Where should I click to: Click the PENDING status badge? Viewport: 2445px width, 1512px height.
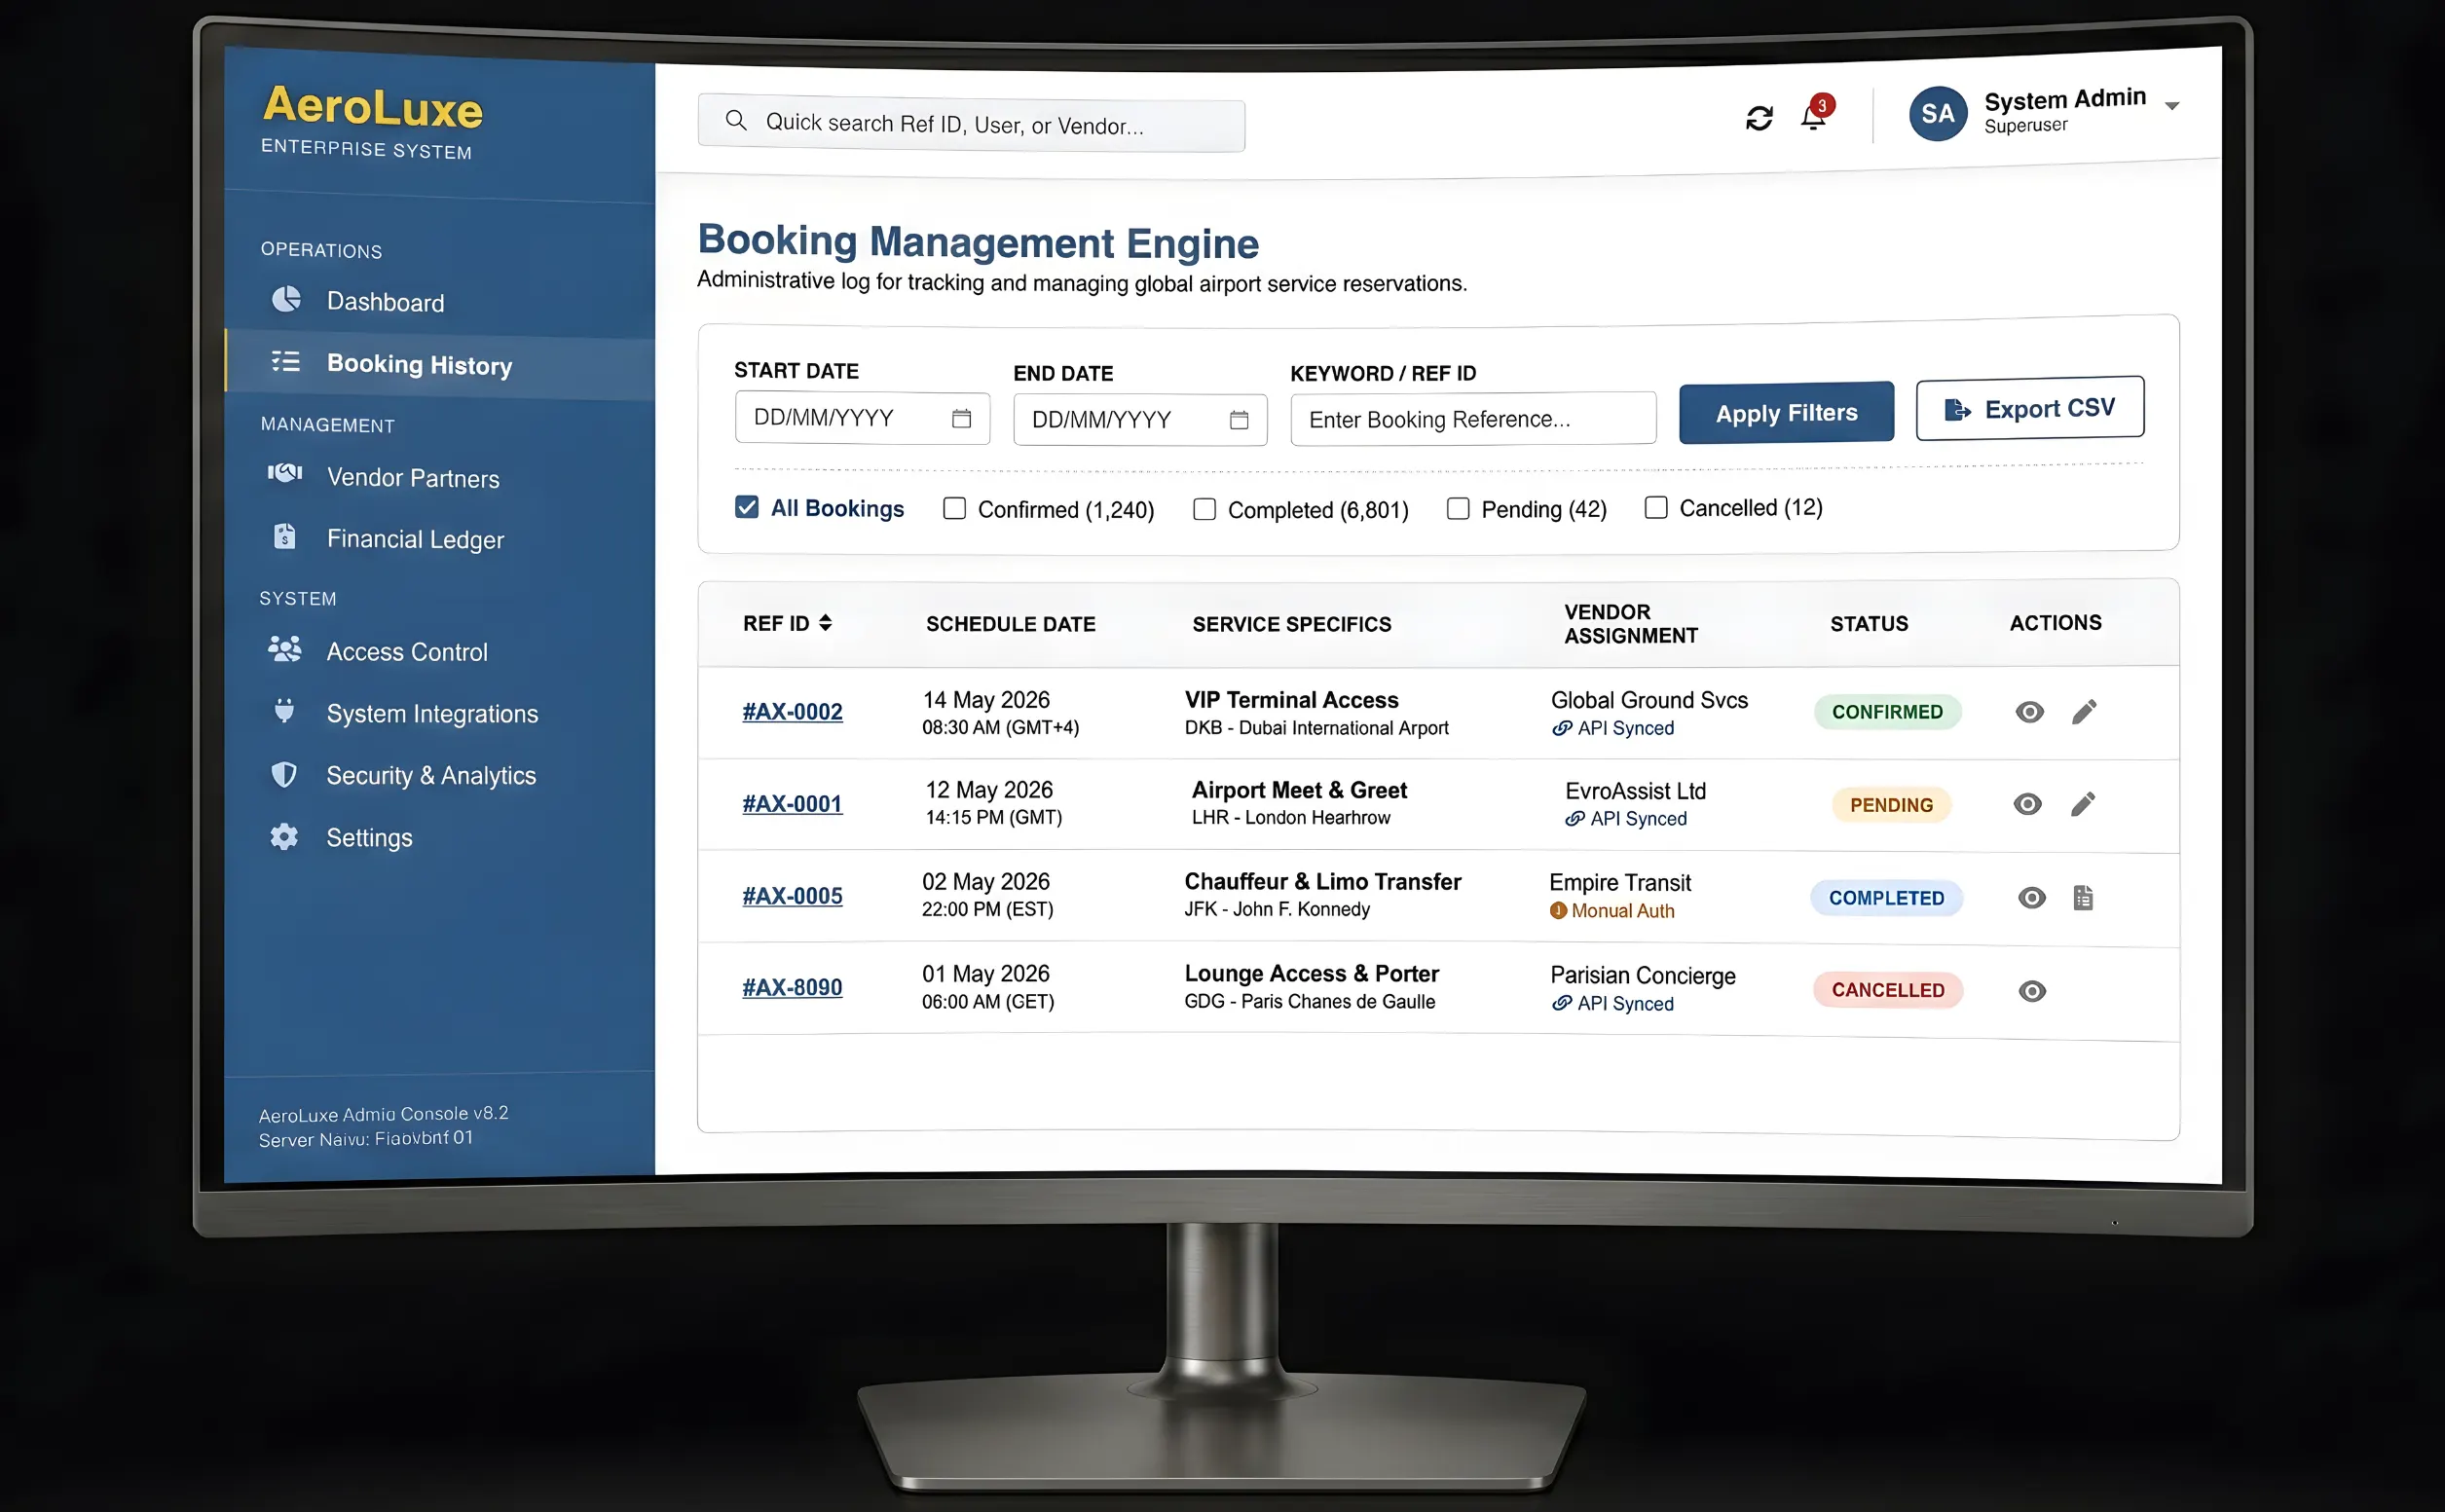pyautogui.click(x=1891, y=805)
